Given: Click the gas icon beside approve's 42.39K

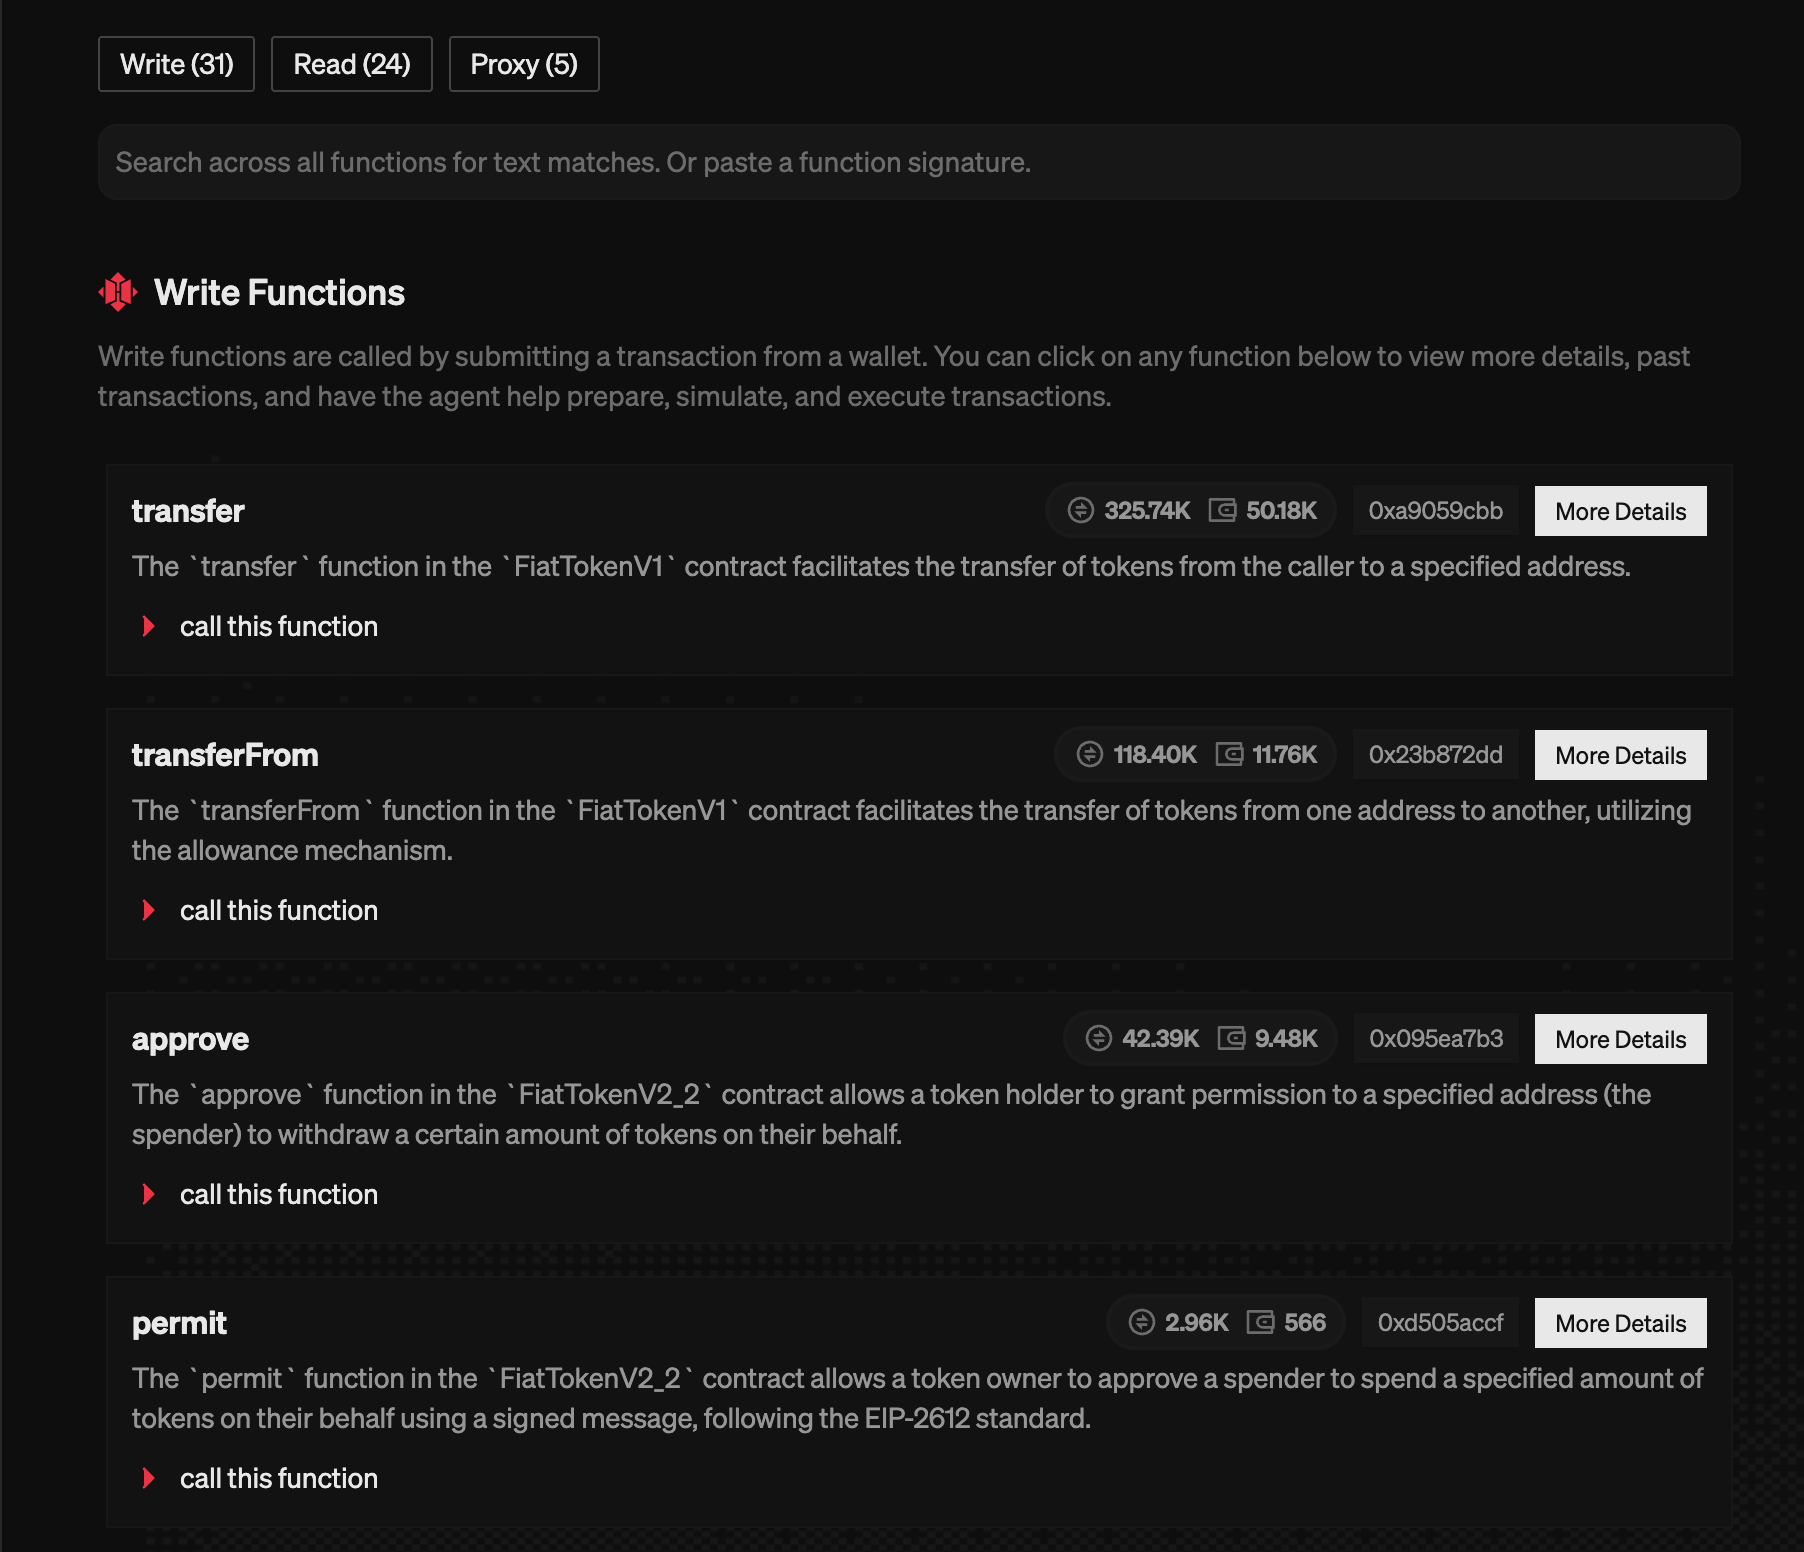Looking at the screenshot, I should tap(1100, 1038).
